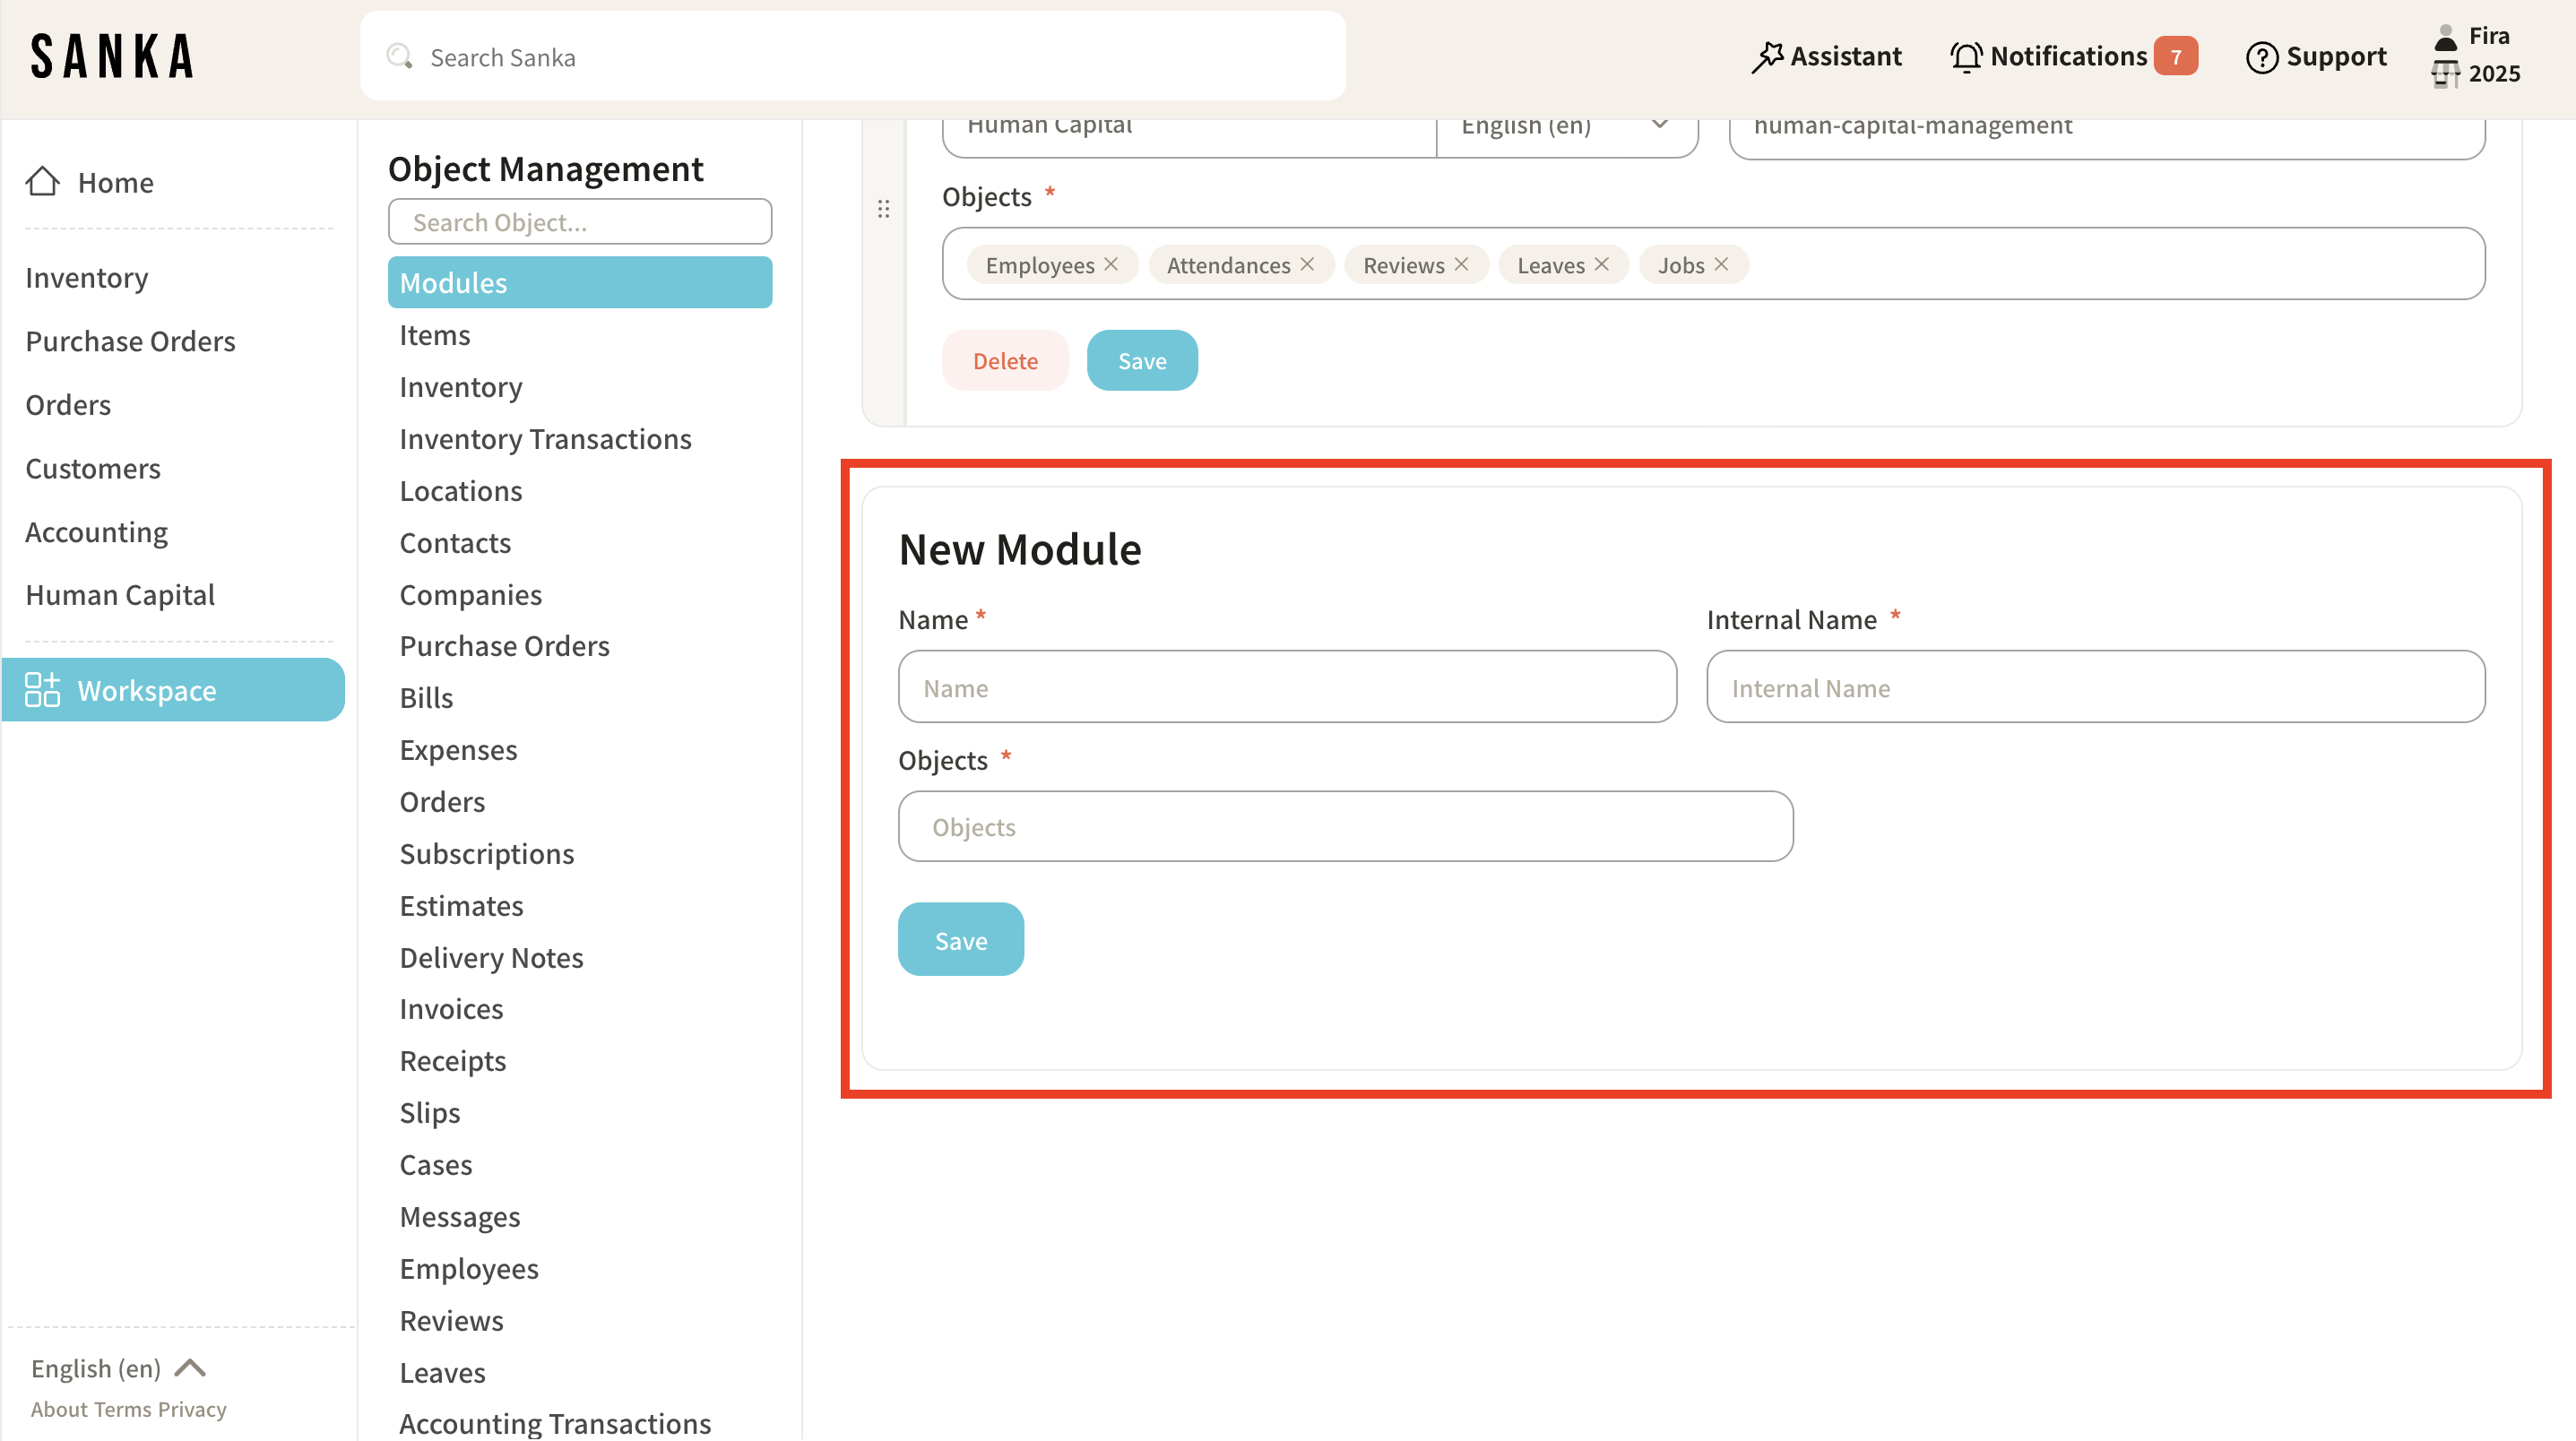Click the Home house icon
2576x1441 pixels.
(x=42, y=181)
